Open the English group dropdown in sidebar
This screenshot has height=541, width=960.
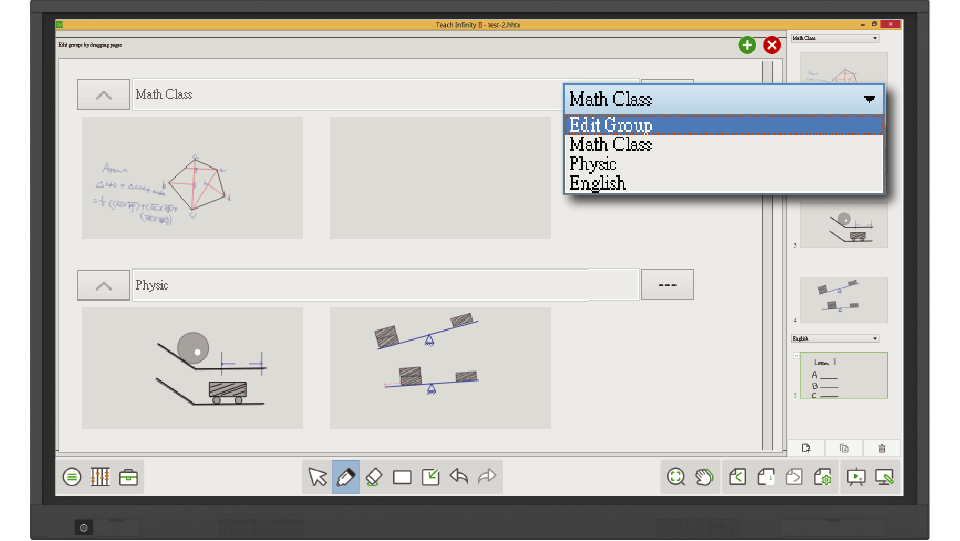(835, 339)
